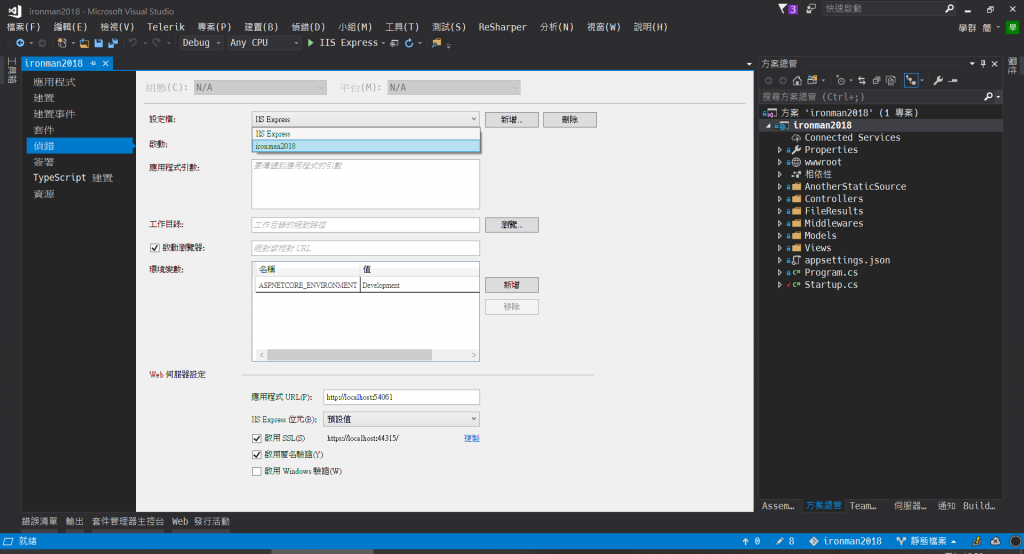This screenshot has height=554, width=1024.
Task: Toggle the Launch browser checkbox
Action: click(155, 248)
